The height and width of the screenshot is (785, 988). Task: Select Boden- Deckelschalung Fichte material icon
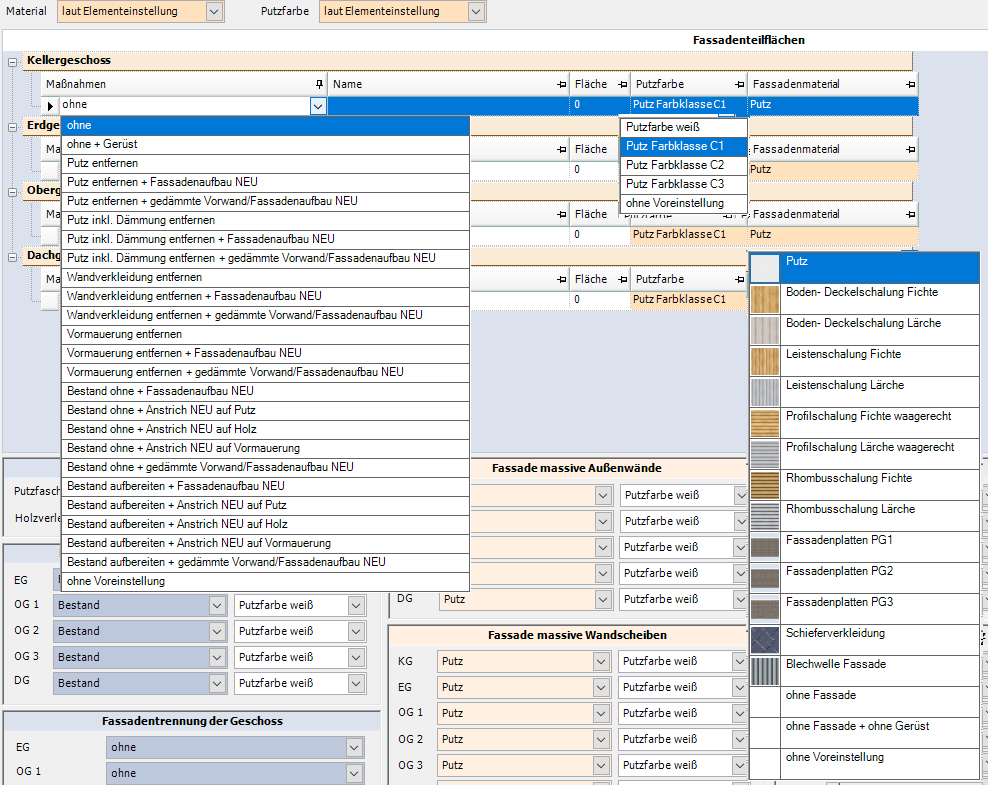[765, 299]
